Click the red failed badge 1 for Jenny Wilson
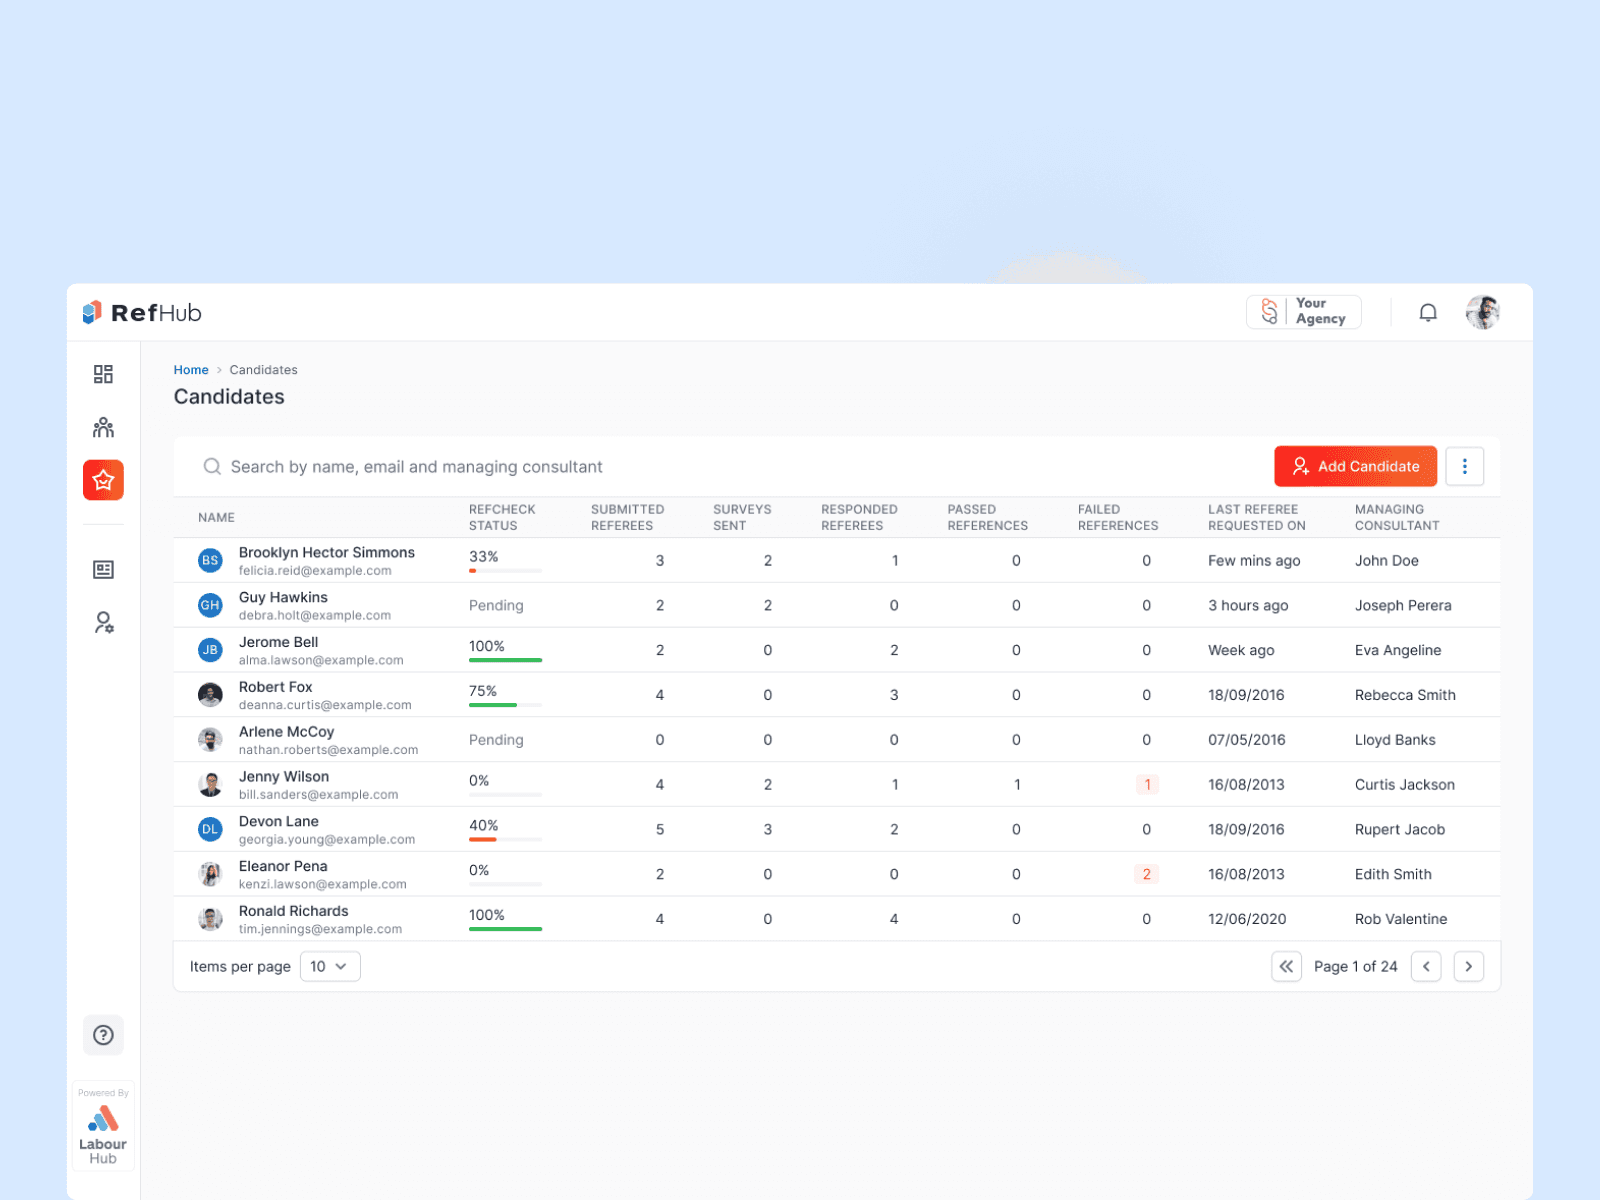This screenshot has width=1600, height=1200. coord(1147,785)
